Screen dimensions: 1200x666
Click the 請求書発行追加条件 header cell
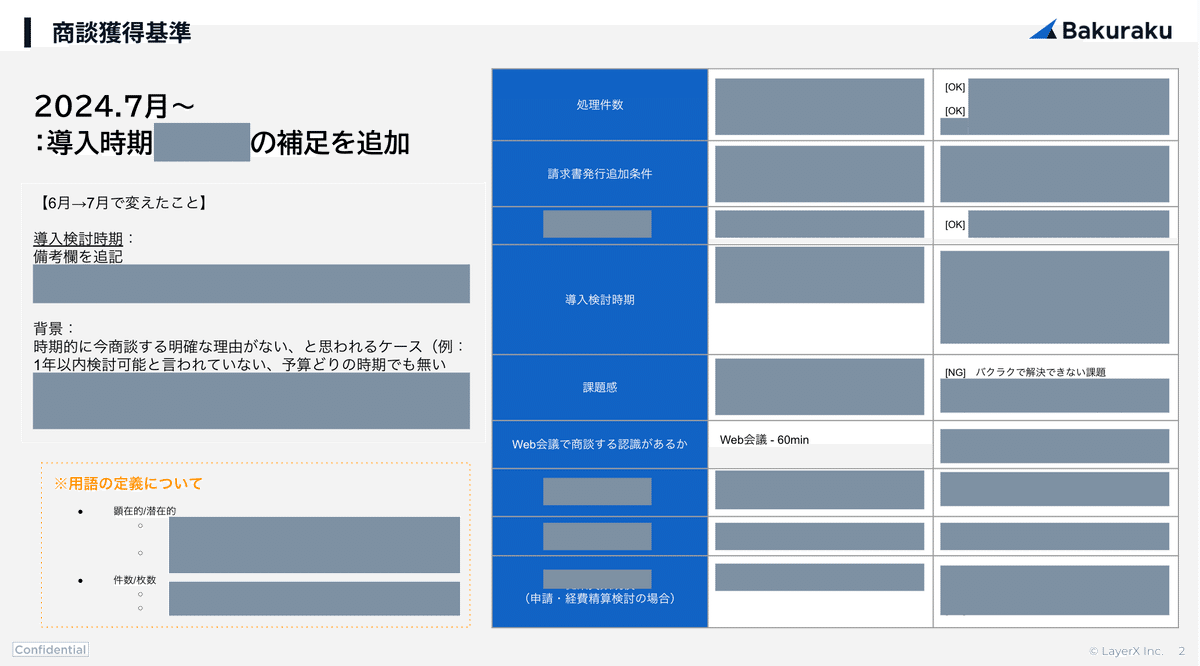[599, 174]
